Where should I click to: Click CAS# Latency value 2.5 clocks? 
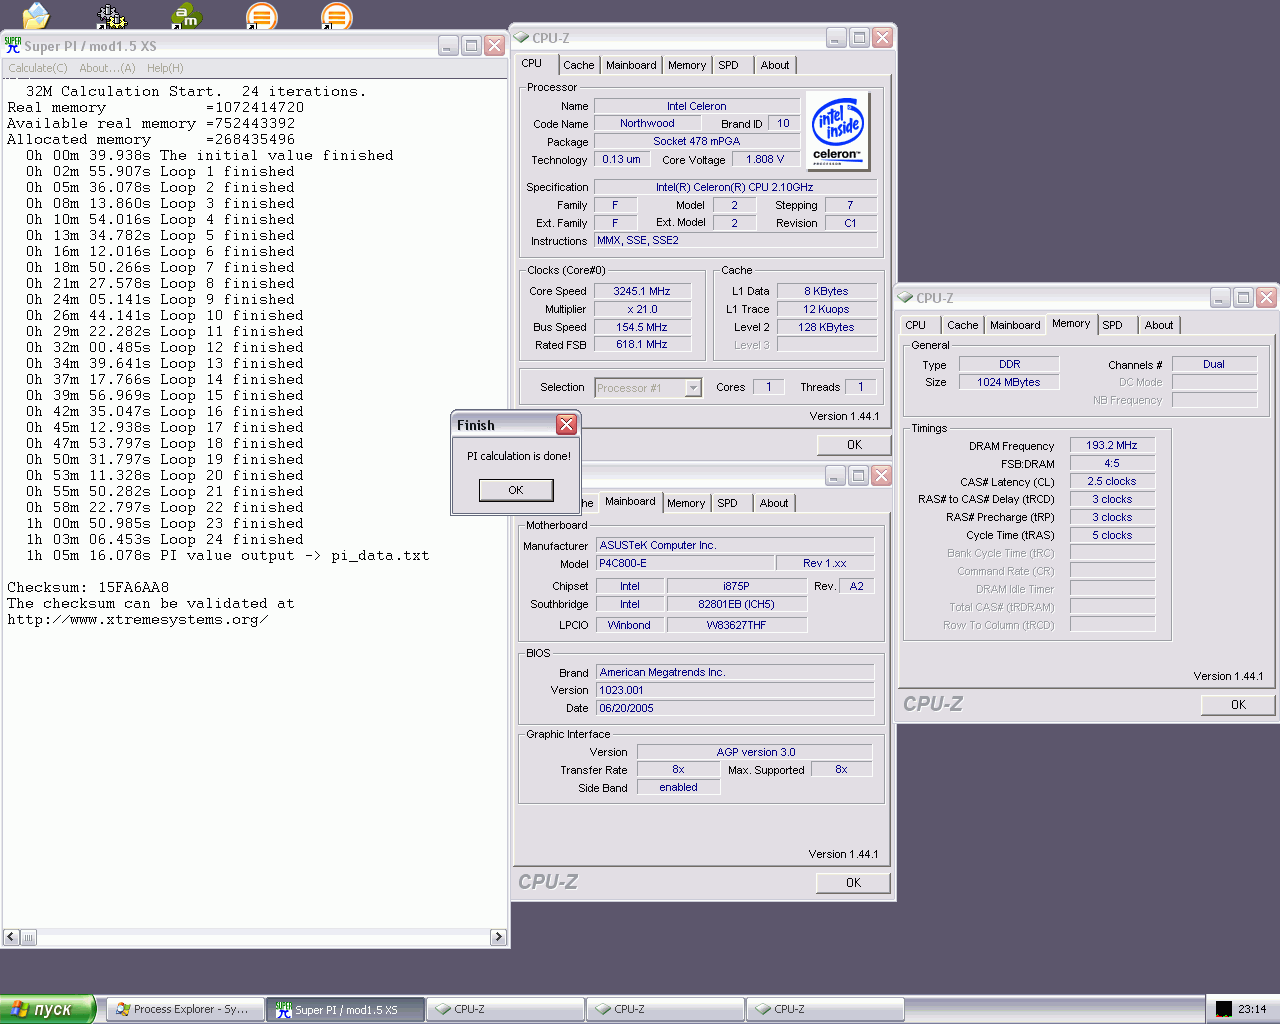click(x=1112, y=481)
